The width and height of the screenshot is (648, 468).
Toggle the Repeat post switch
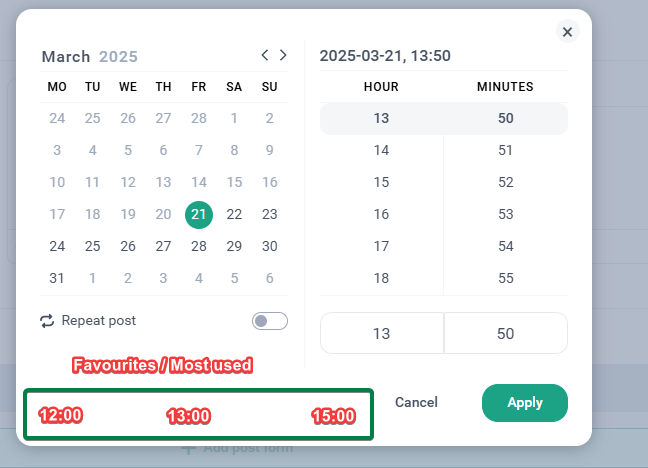pos(270,321)
